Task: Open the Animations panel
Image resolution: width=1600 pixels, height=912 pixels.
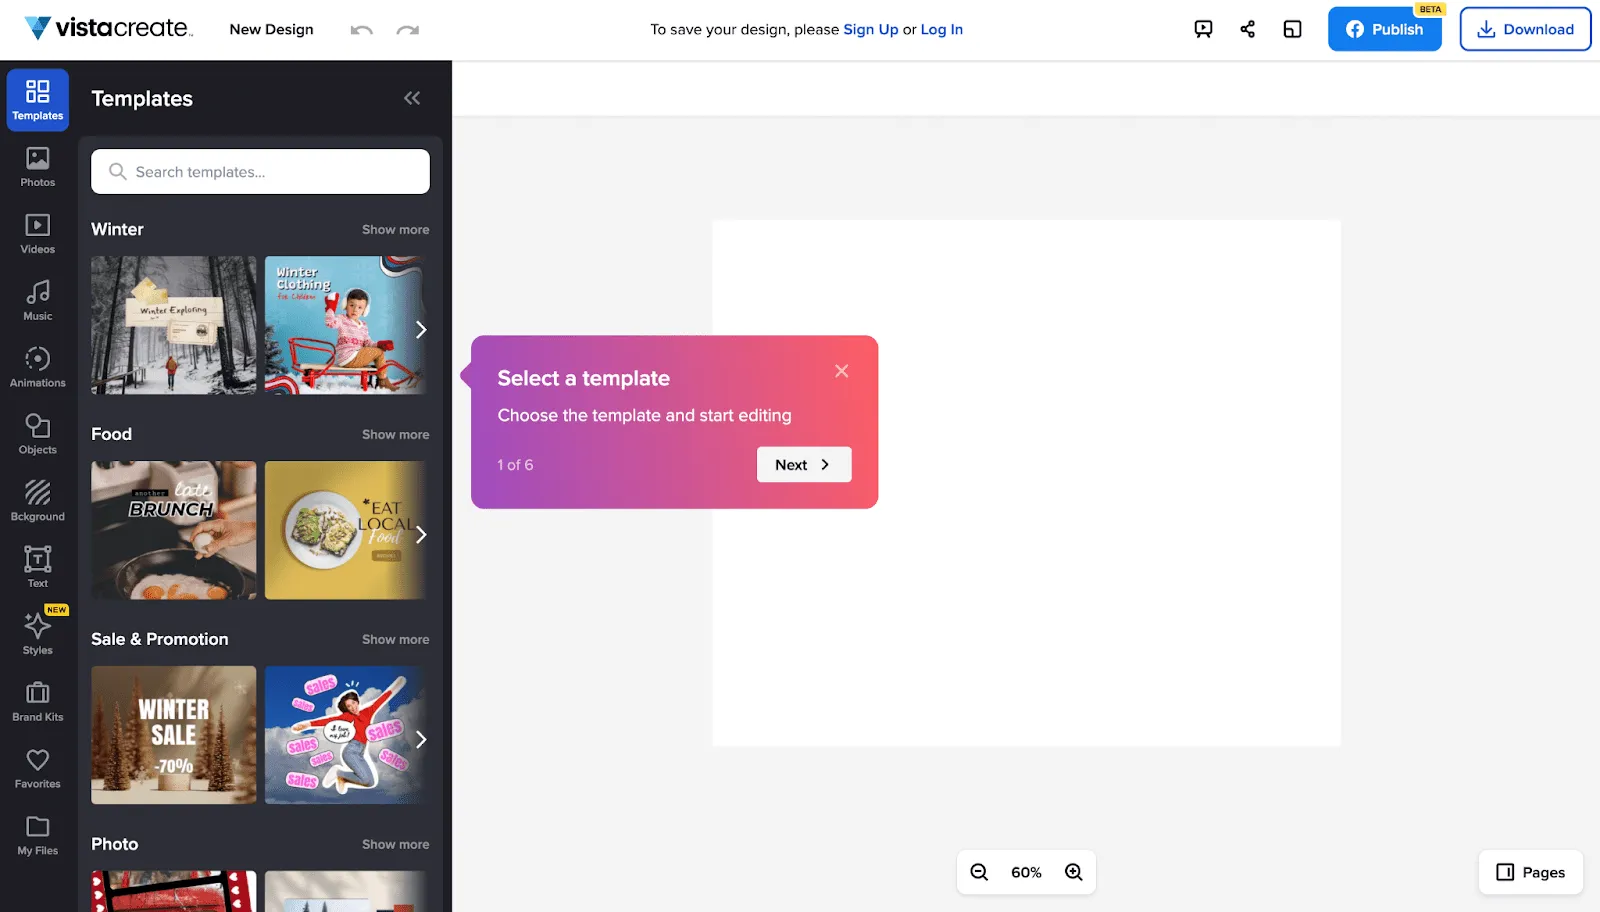Action: [x=38, y=368]
